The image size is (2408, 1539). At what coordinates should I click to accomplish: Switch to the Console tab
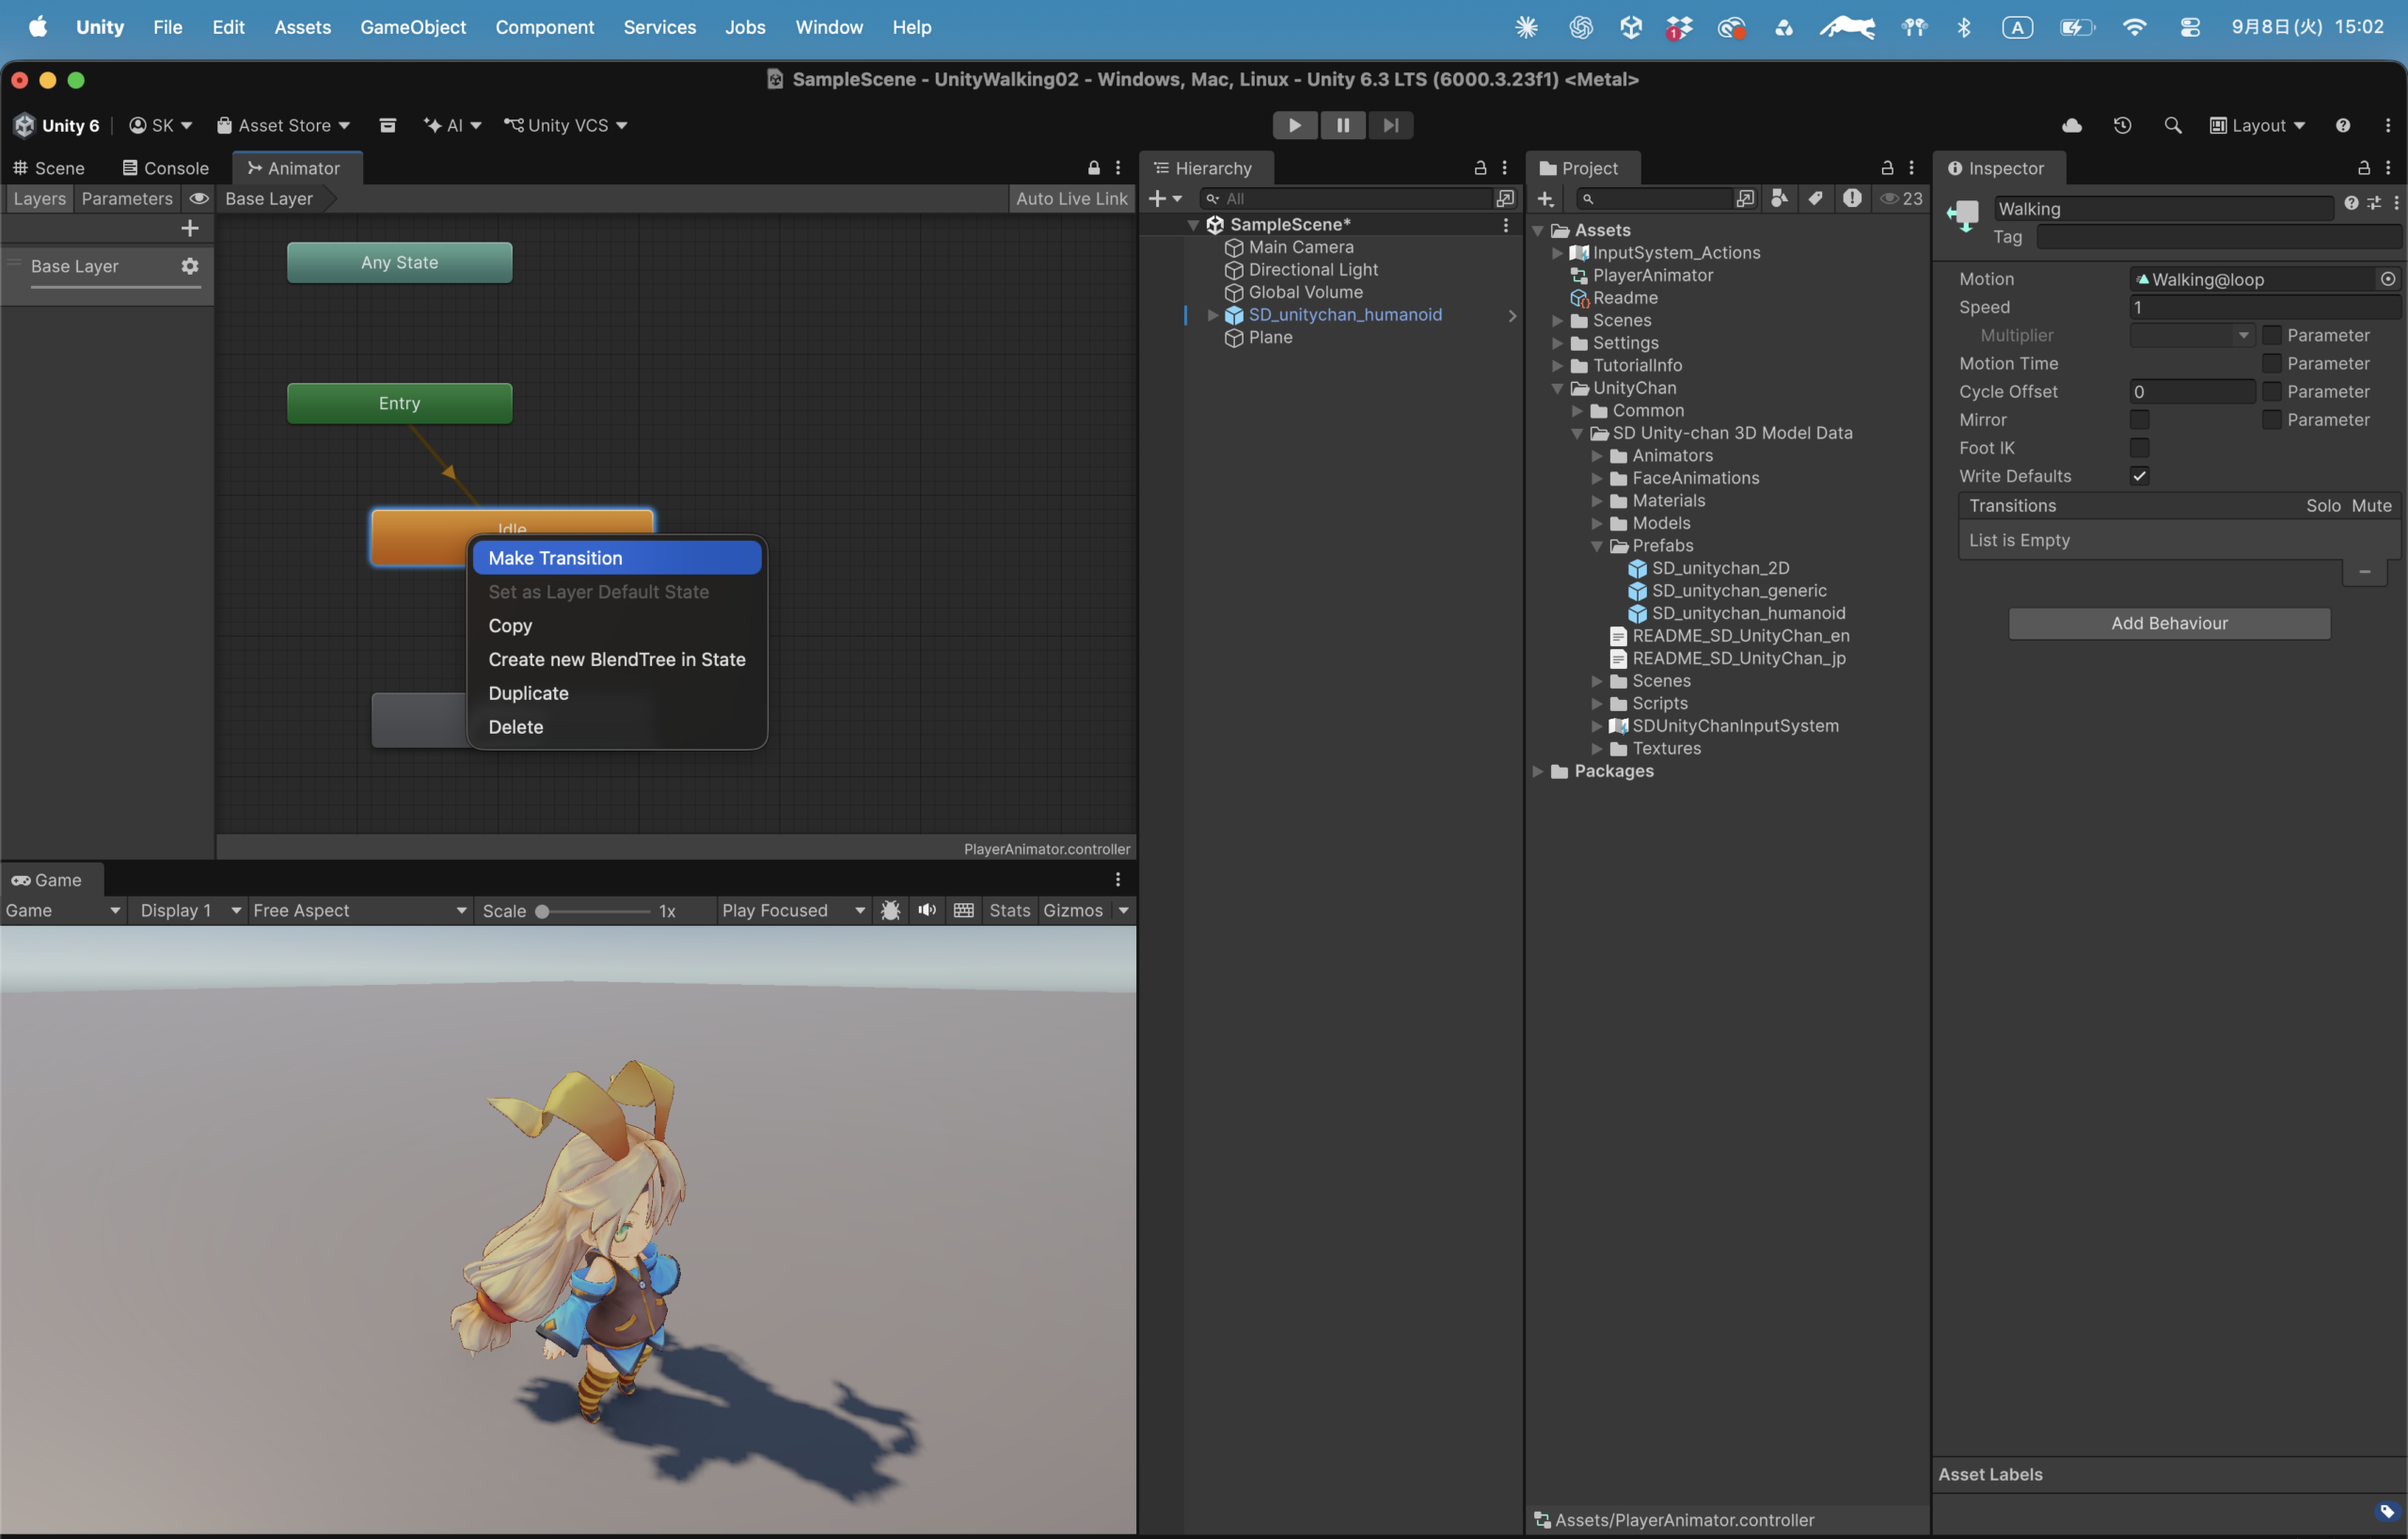pyautogui.click(x=165, y=168)
